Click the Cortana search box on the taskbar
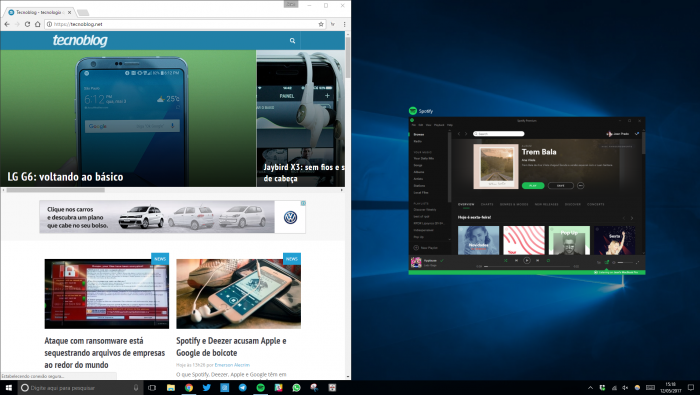Image resolution: width=700 pixels, height=395 pixels. (80, 388)
